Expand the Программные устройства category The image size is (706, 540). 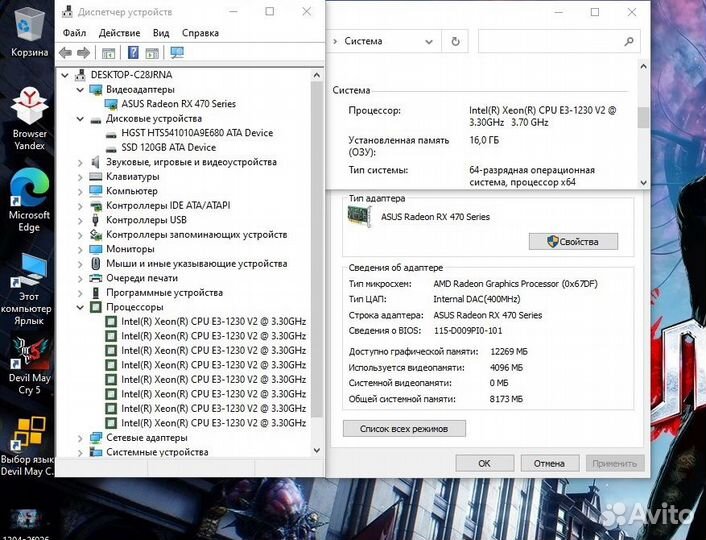[80, 293]
